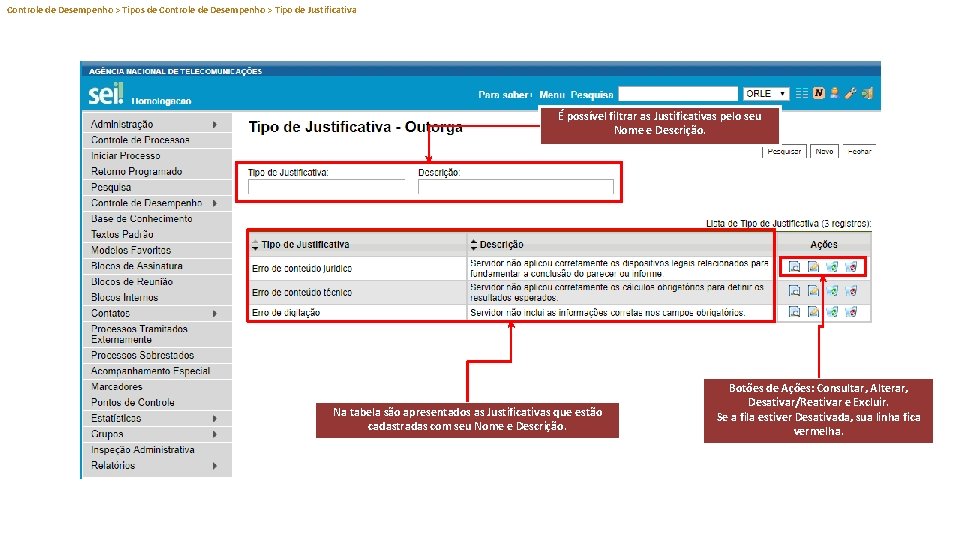
Task: Open Base de Conhecimento menu item
Action: click(x=157, y=219)
